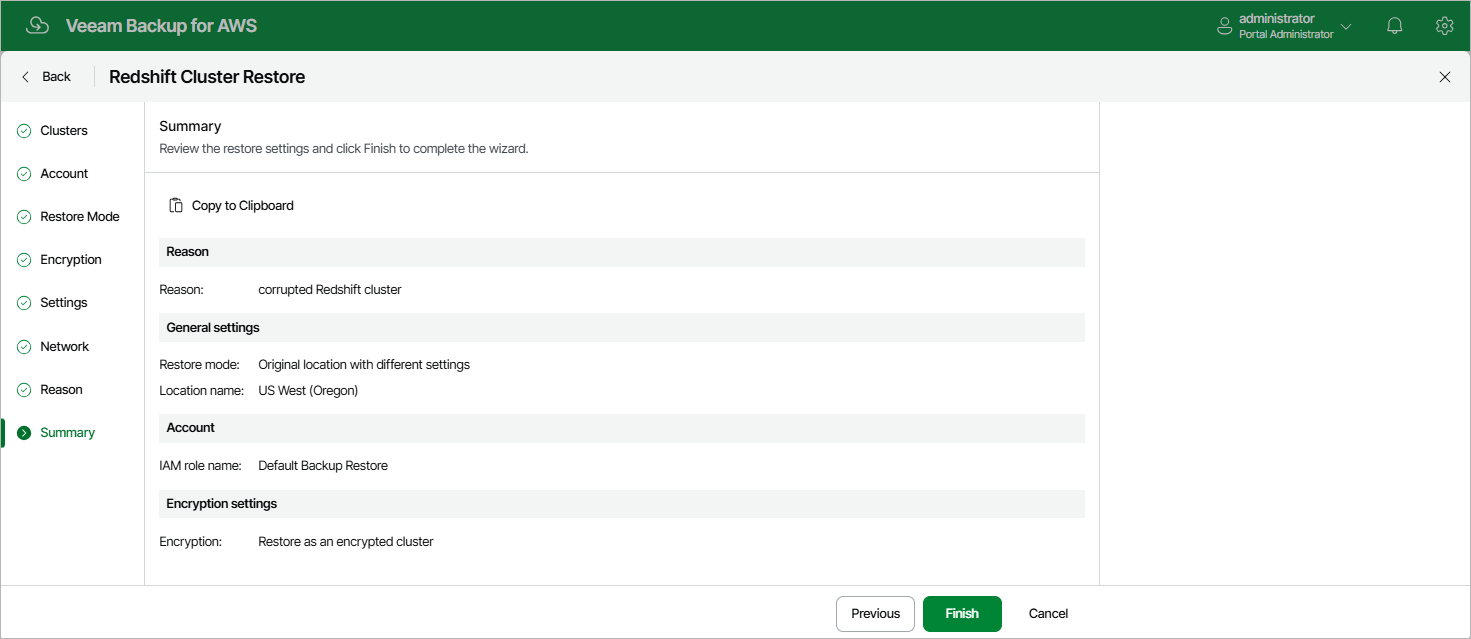Click the checkmark icon beside Clusters
The image size is (1471, 639).
(24, 131)
